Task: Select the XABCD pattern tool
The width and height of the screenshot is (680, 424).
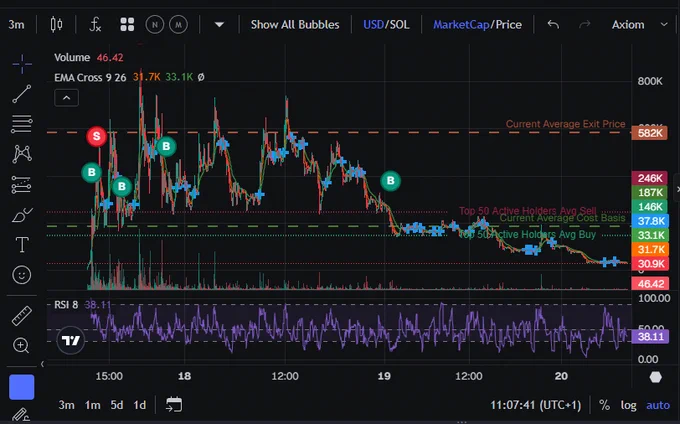Action: [22, 154]
